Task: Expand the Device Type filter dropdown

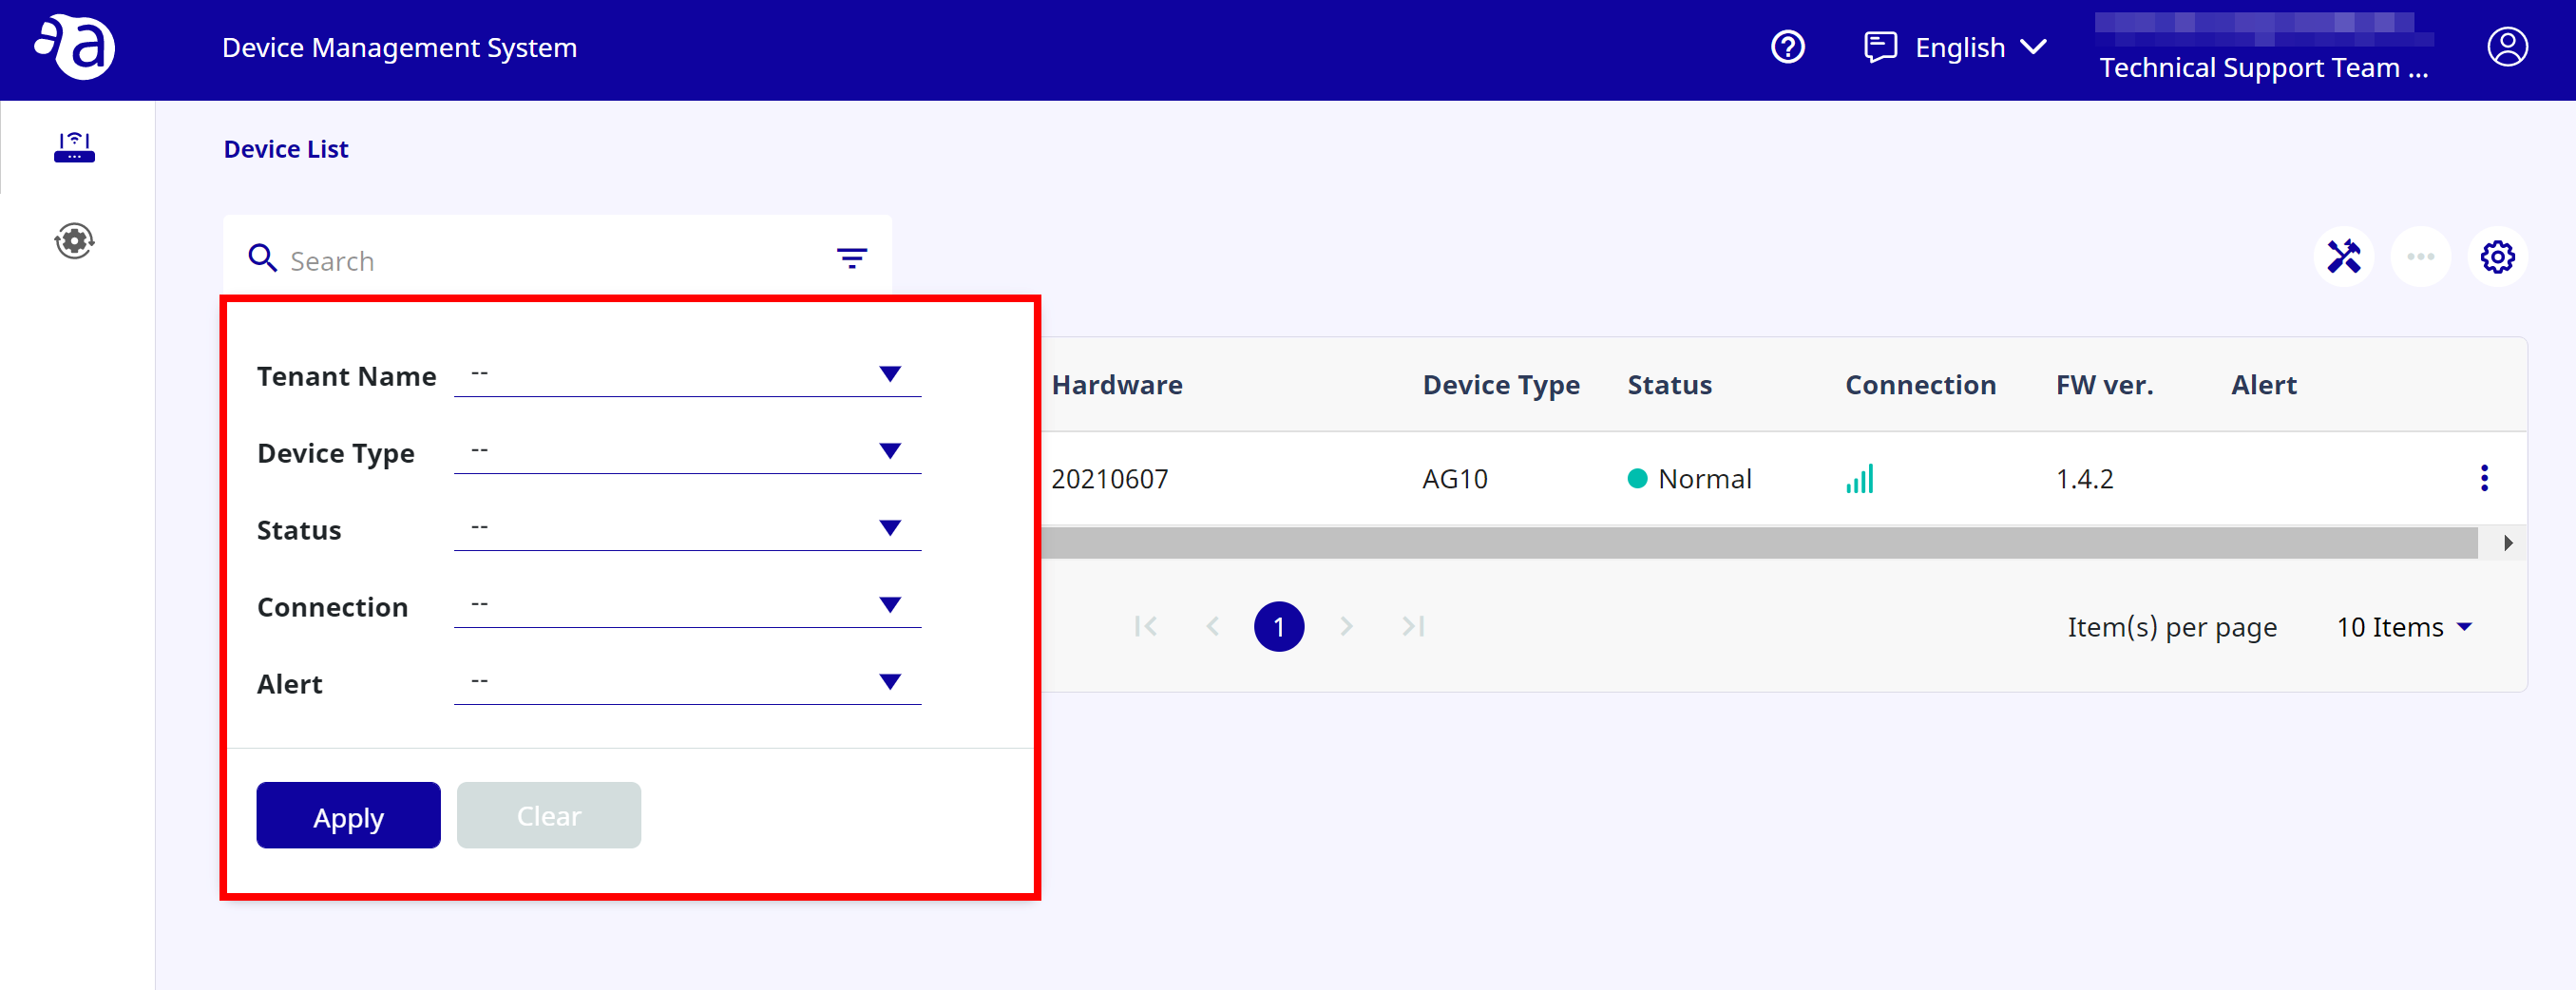Action: pos(687,451)
